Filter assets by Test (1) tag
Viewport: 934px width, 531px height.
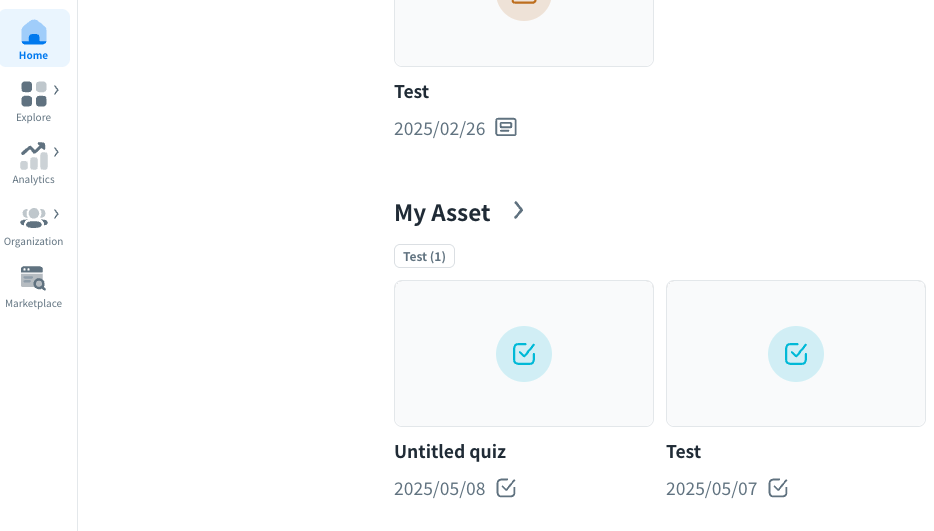pos(424,257)
